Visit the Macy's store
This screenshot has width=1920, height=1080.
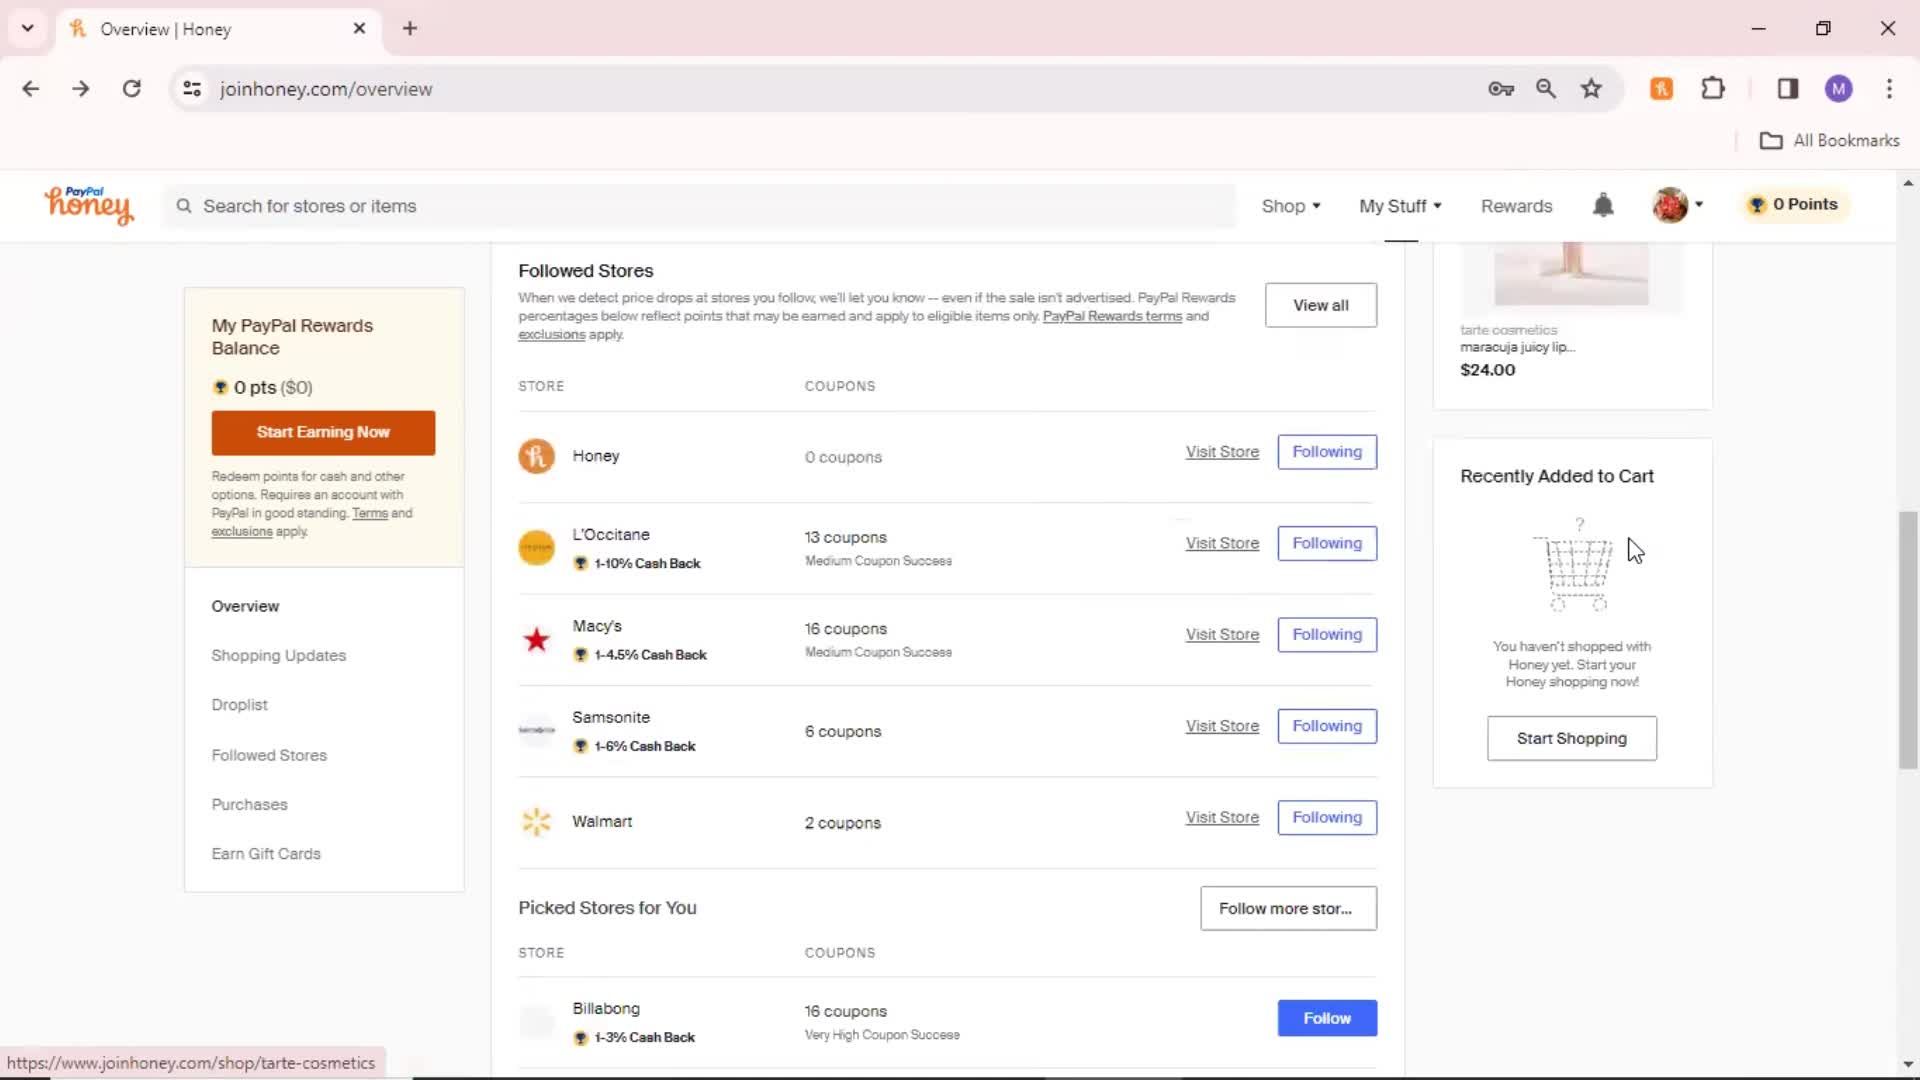[1222, 634]
